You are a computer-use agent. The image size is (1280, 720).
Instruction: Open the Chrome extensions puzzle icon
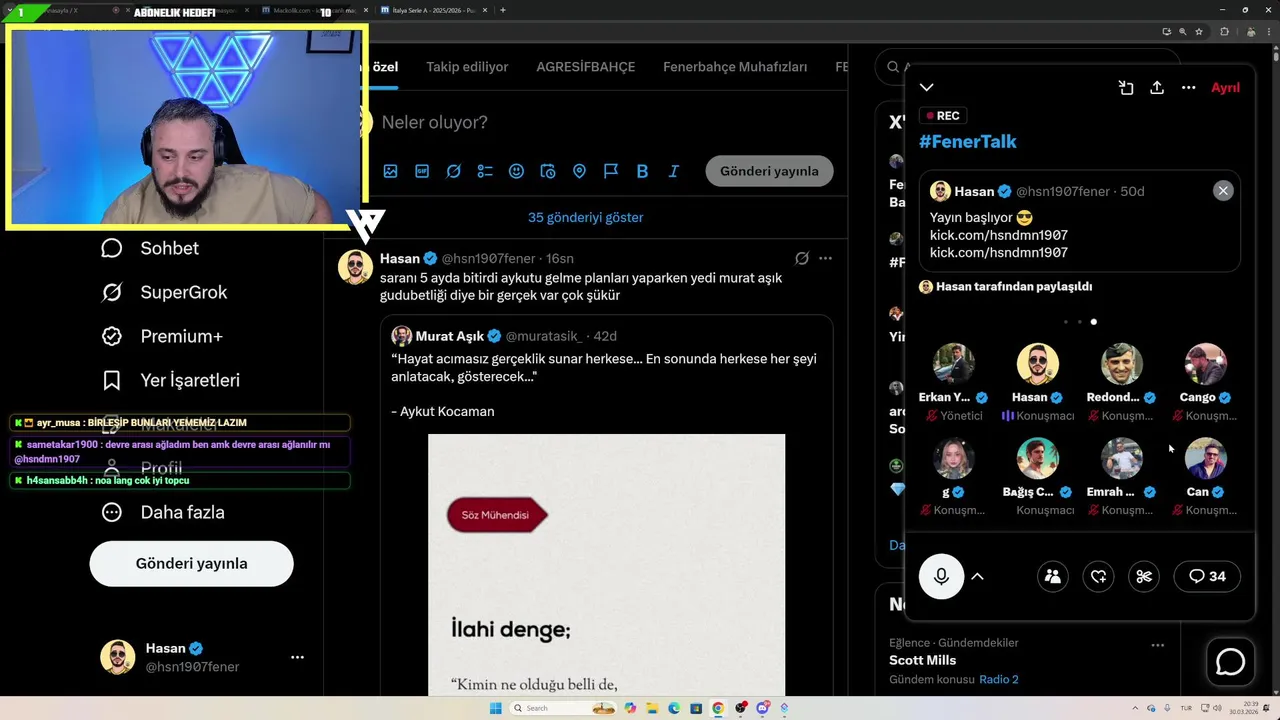[x=1224, y=31]
